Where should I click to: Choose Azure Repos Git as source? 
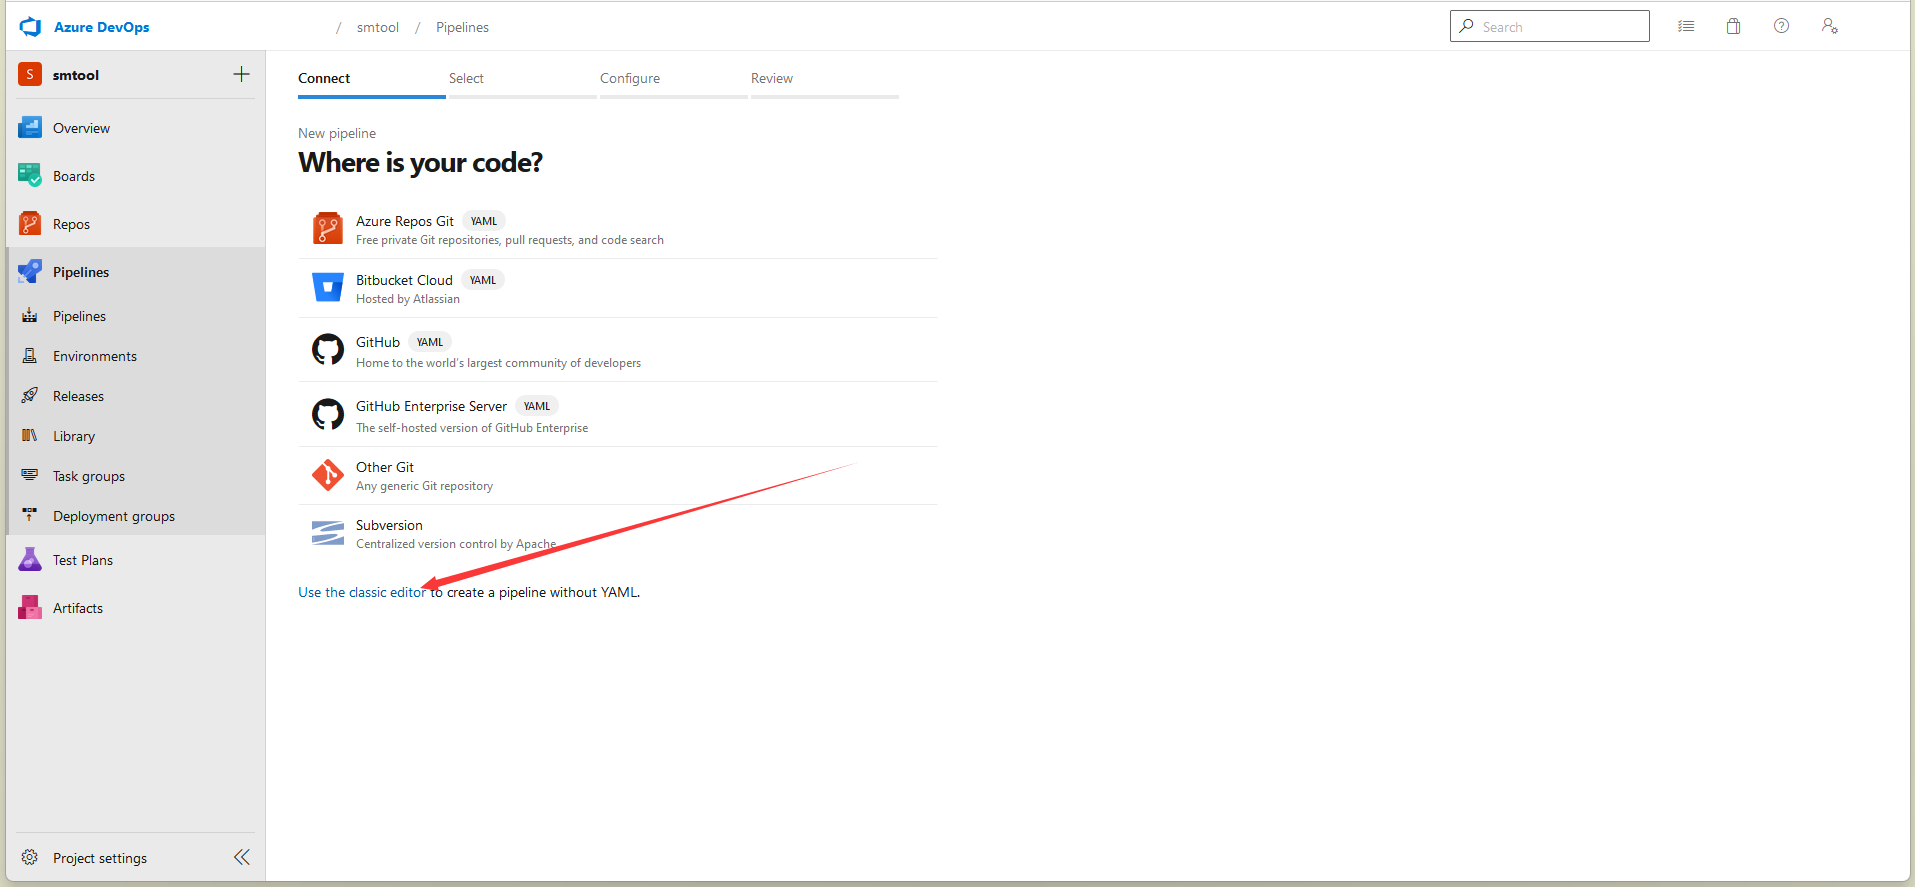click(405, 221)
